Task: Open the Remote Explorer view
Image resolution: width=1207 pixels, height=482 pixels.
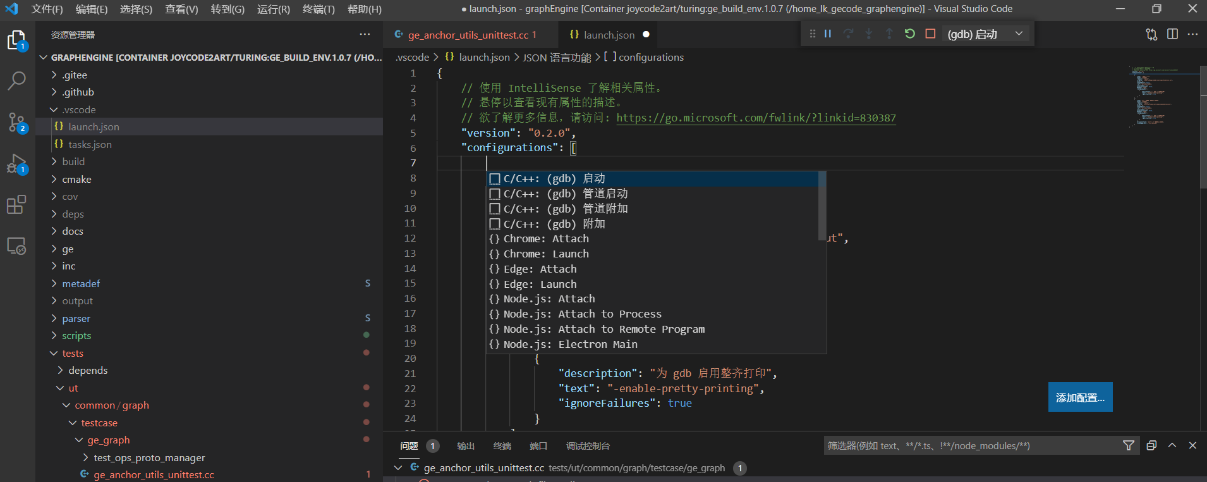Action: [17, 246]
